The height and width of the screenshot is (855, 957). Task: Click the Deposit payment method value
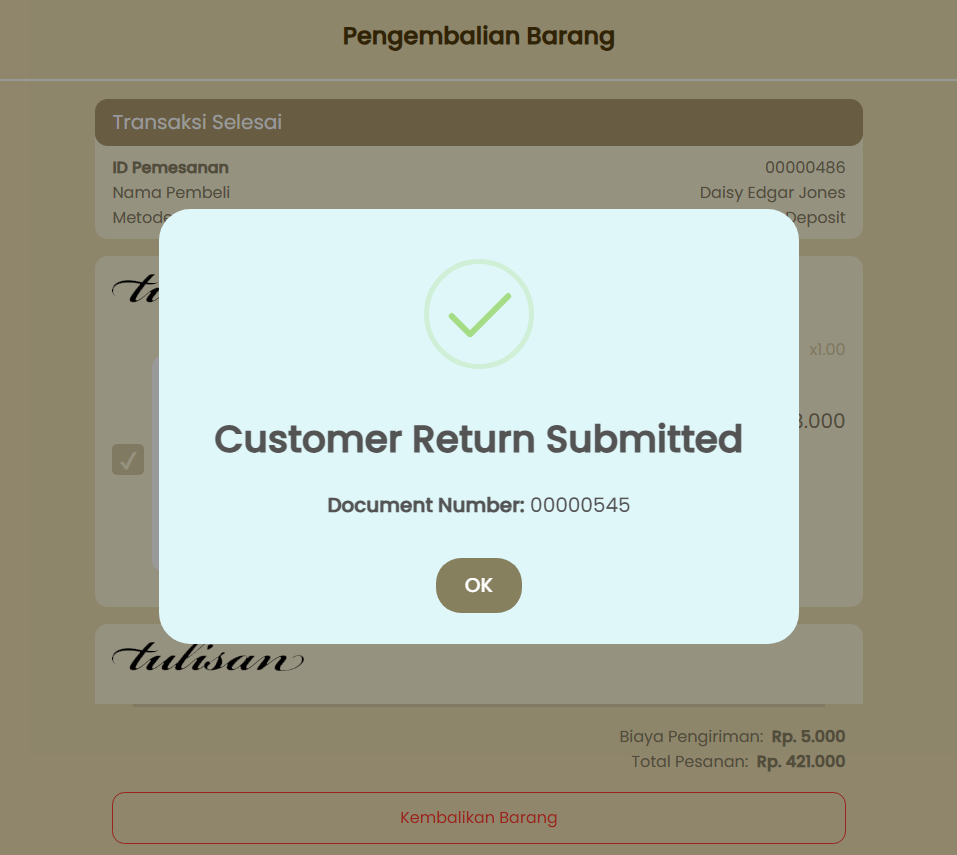point(815,218)
